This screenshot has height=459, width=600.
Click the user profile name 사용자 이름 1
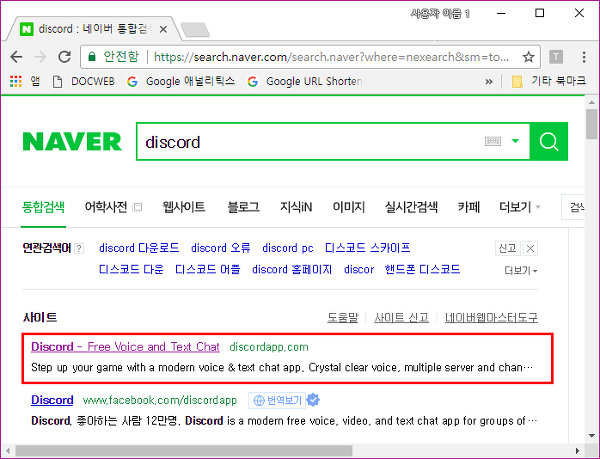click(x=440, y=14)
